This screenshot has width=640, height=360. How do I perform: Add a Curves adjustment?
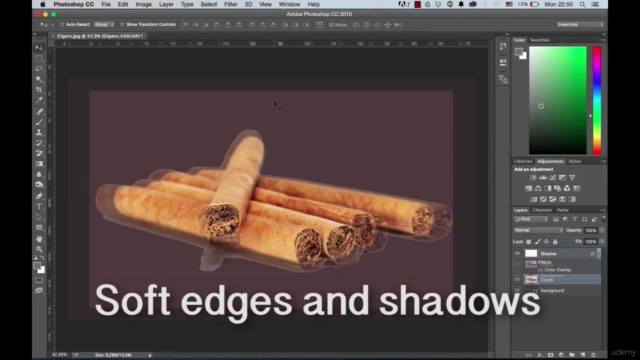tap(553, 178)
